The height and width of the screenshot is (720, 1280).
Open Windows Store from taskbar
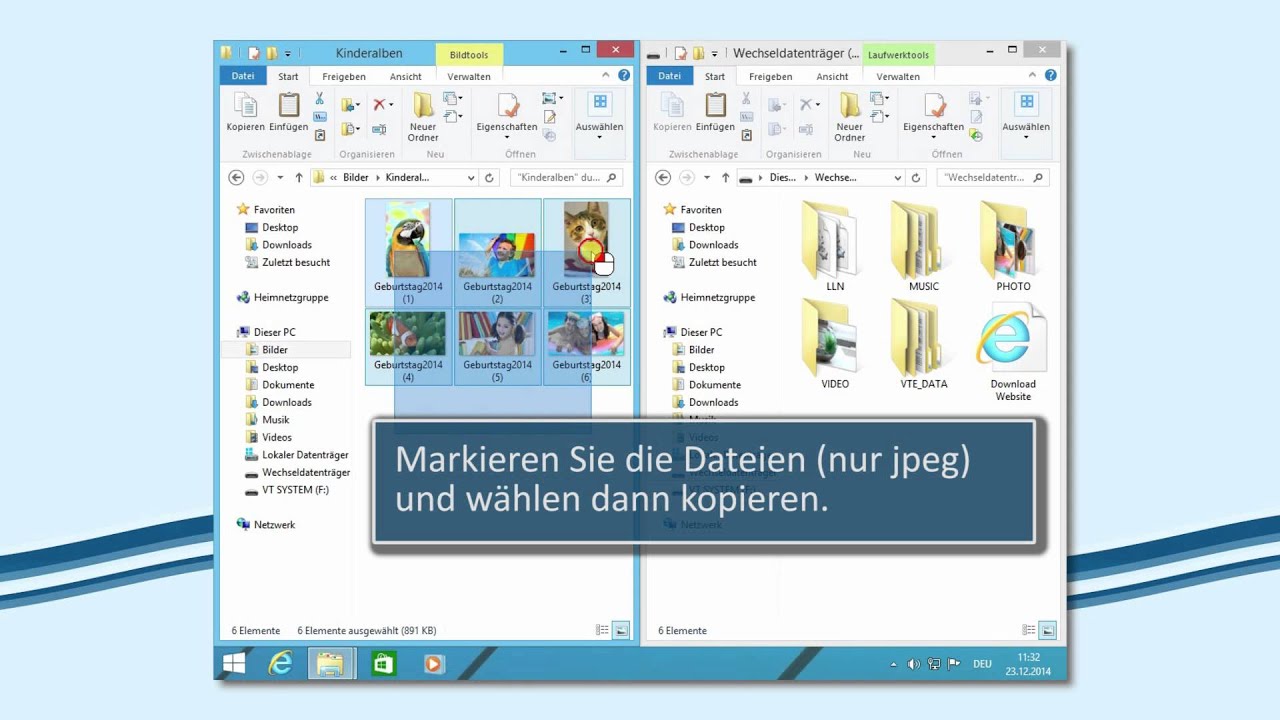[383, 663]
